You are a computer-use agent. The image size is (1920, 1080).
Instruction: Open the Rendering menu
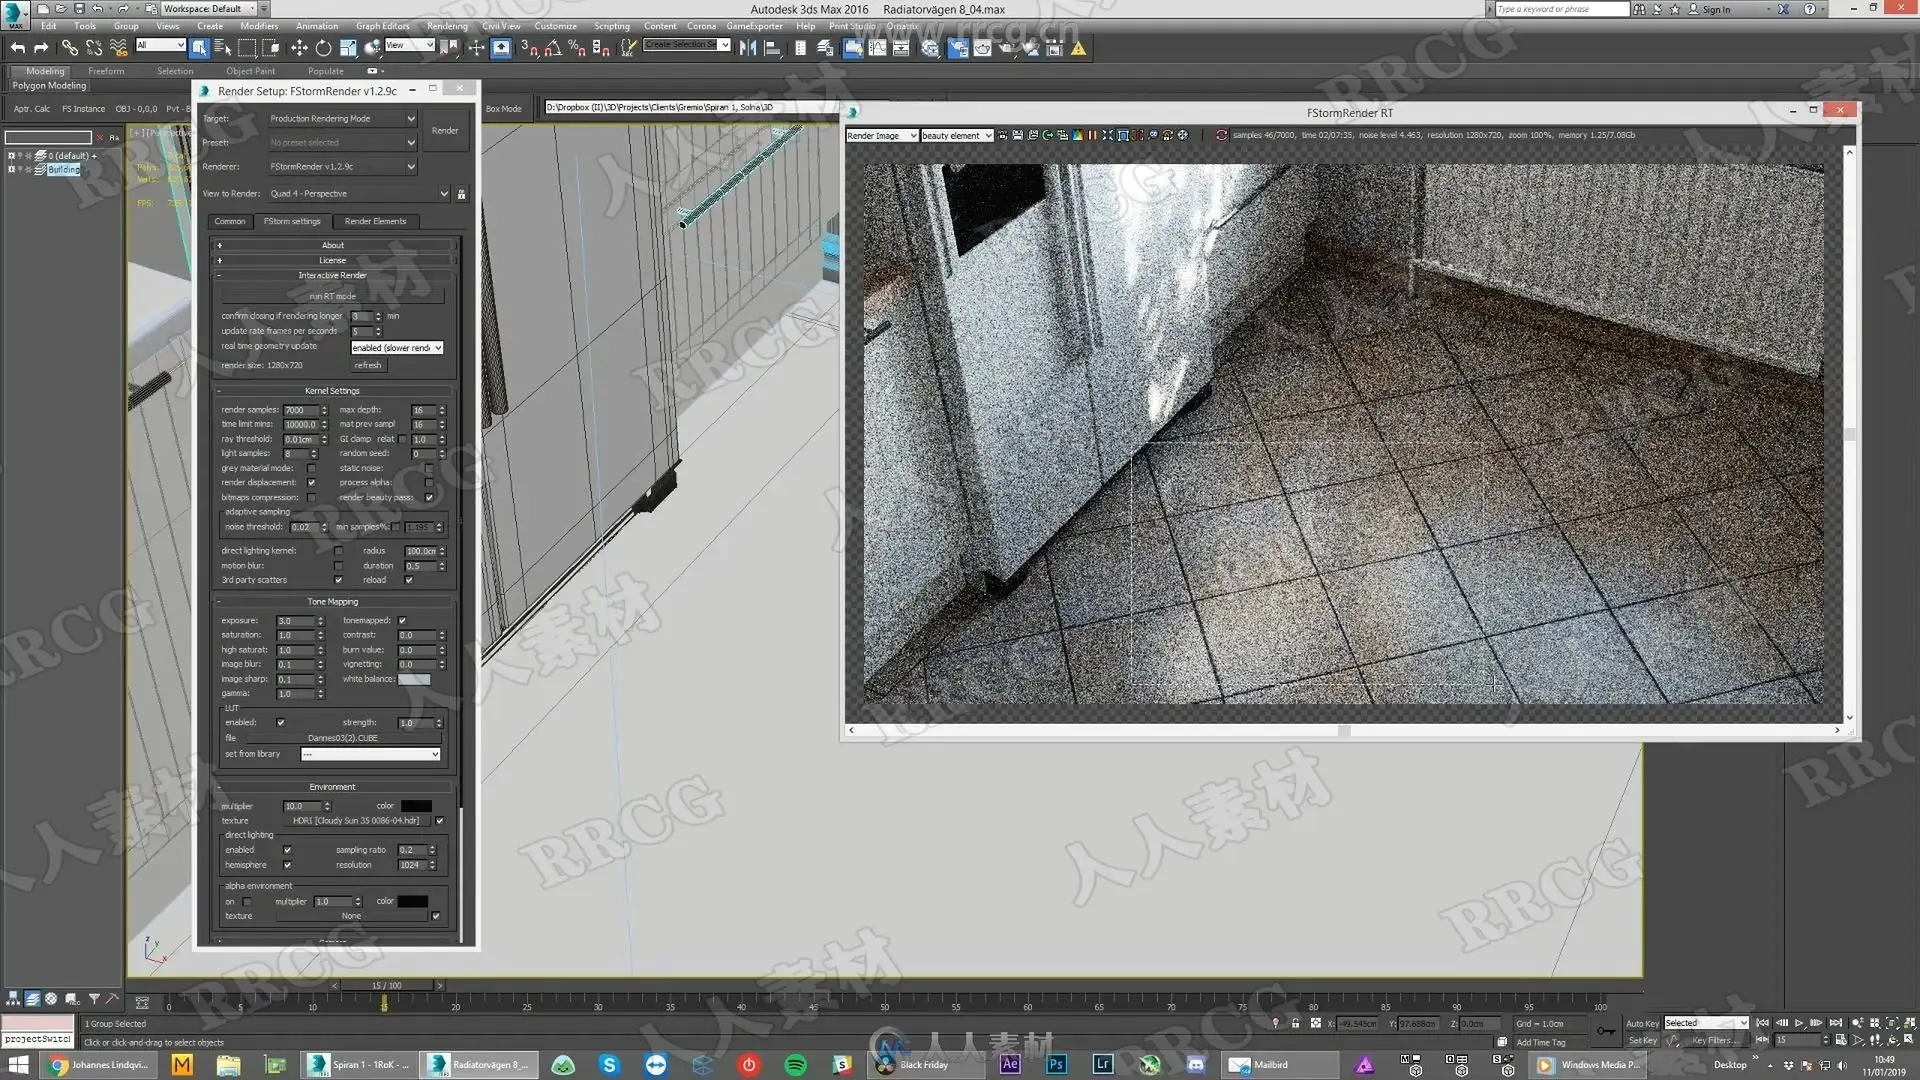pos(446,26)
